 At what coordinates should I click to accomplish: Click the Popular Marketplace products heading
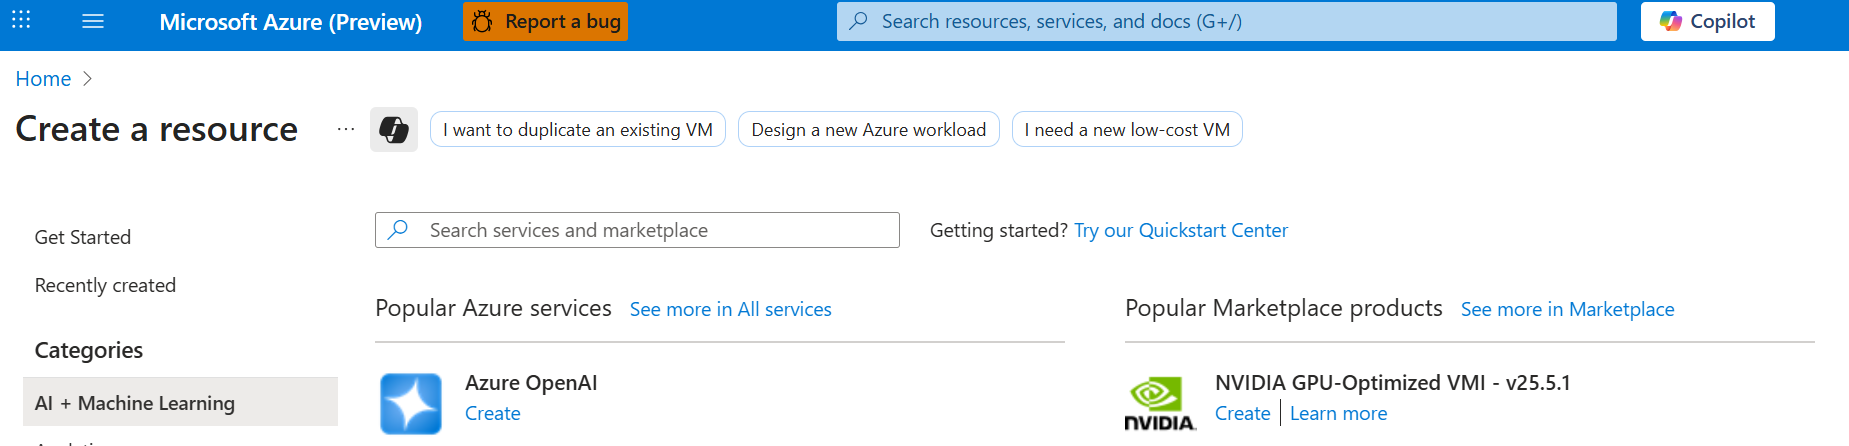[x=1284, y=308]
